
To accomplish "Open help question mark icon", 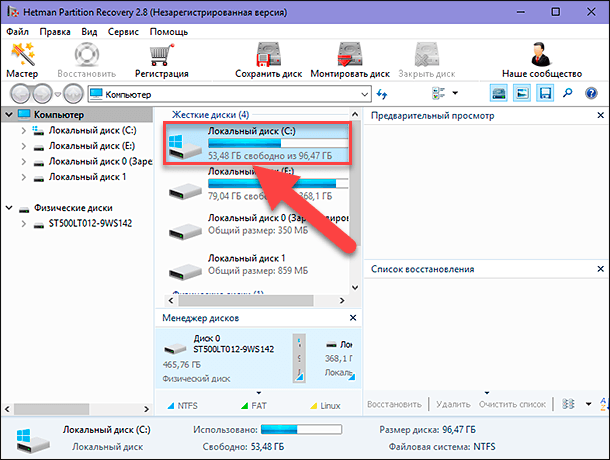I will 591,93.
